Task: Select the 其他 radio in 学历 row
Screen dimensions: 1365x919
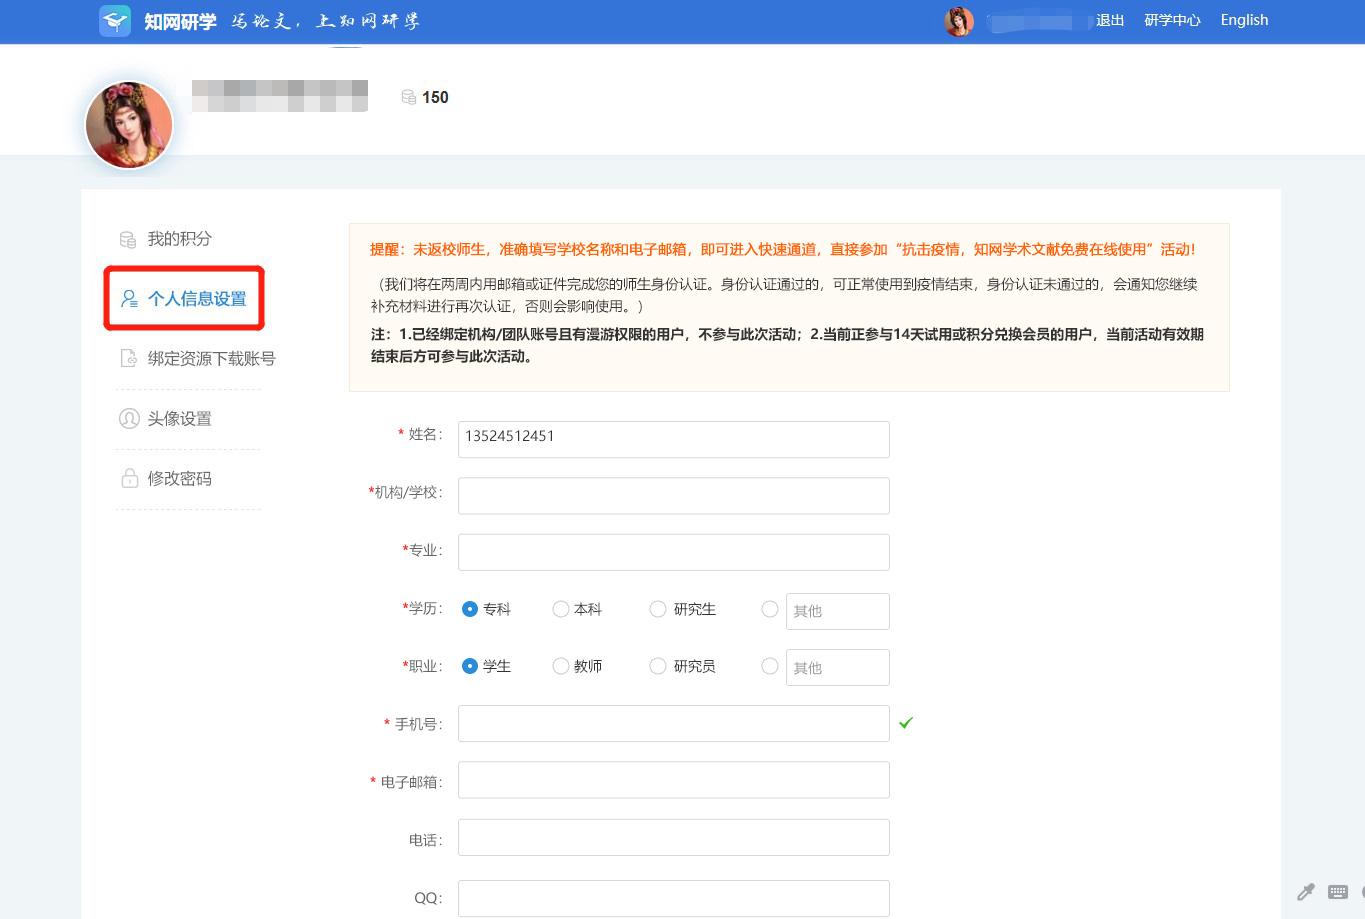Action: (770, 609)
